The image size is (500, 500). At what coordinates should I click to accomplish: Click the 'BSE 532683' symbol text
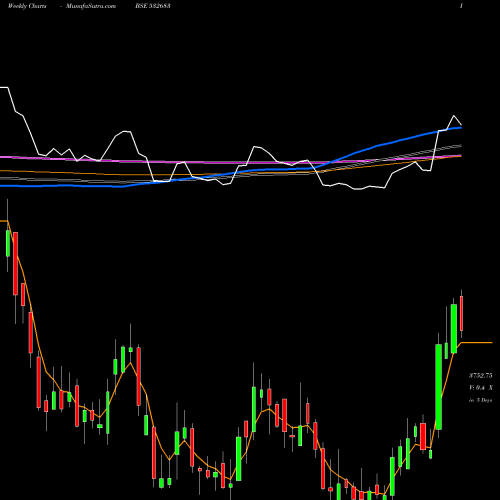[x=153, y=6]
